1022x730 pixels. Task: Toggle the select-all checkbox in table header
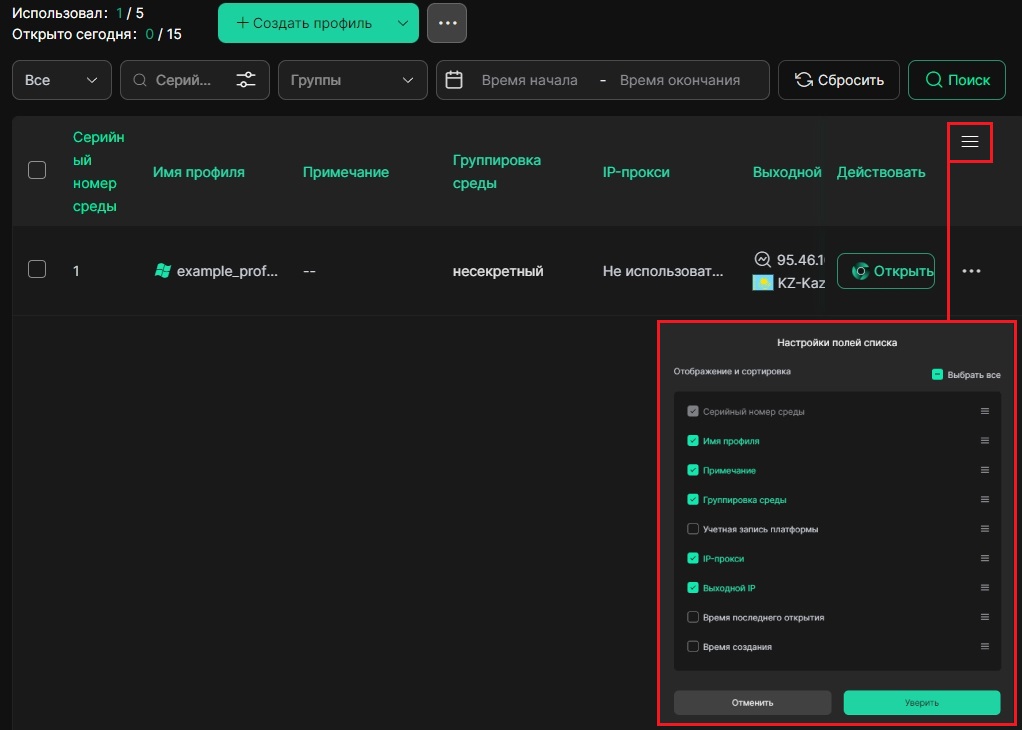[37, 170]
